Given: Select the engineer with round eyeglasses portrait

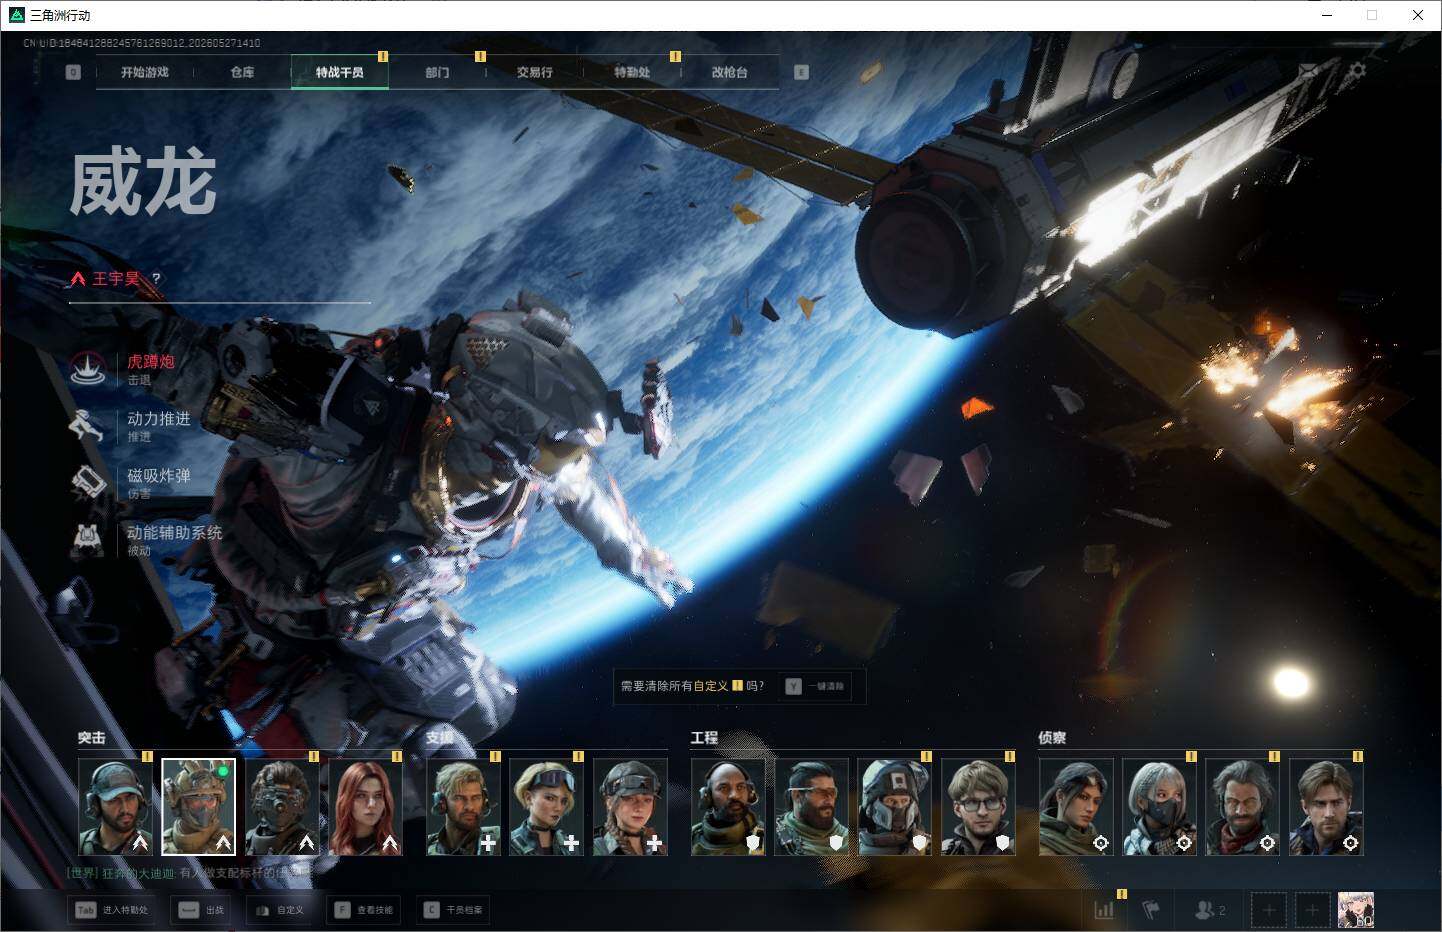Looking at the screenshot, I should click(978, 807).
